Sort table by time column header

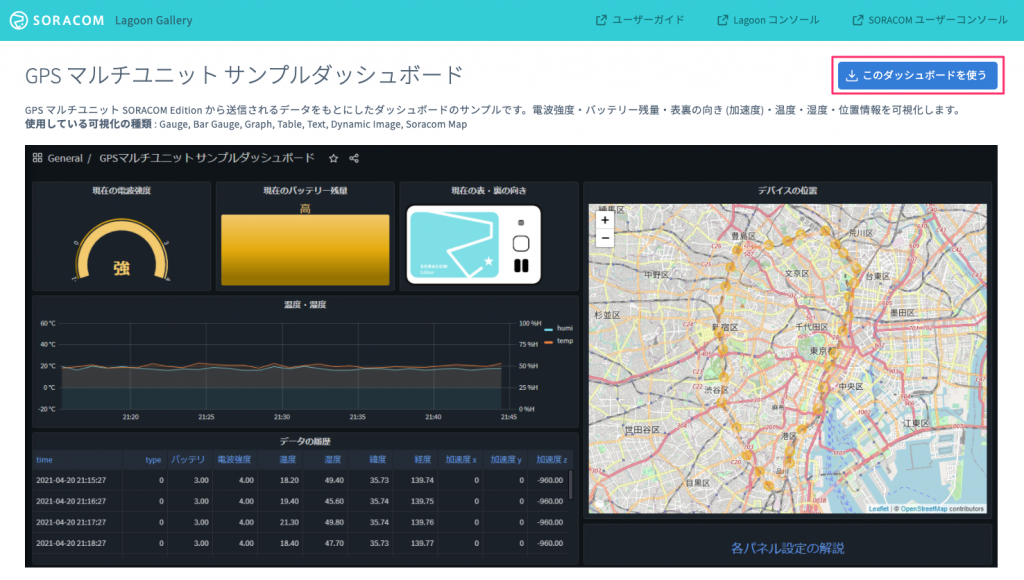point(45,460)
